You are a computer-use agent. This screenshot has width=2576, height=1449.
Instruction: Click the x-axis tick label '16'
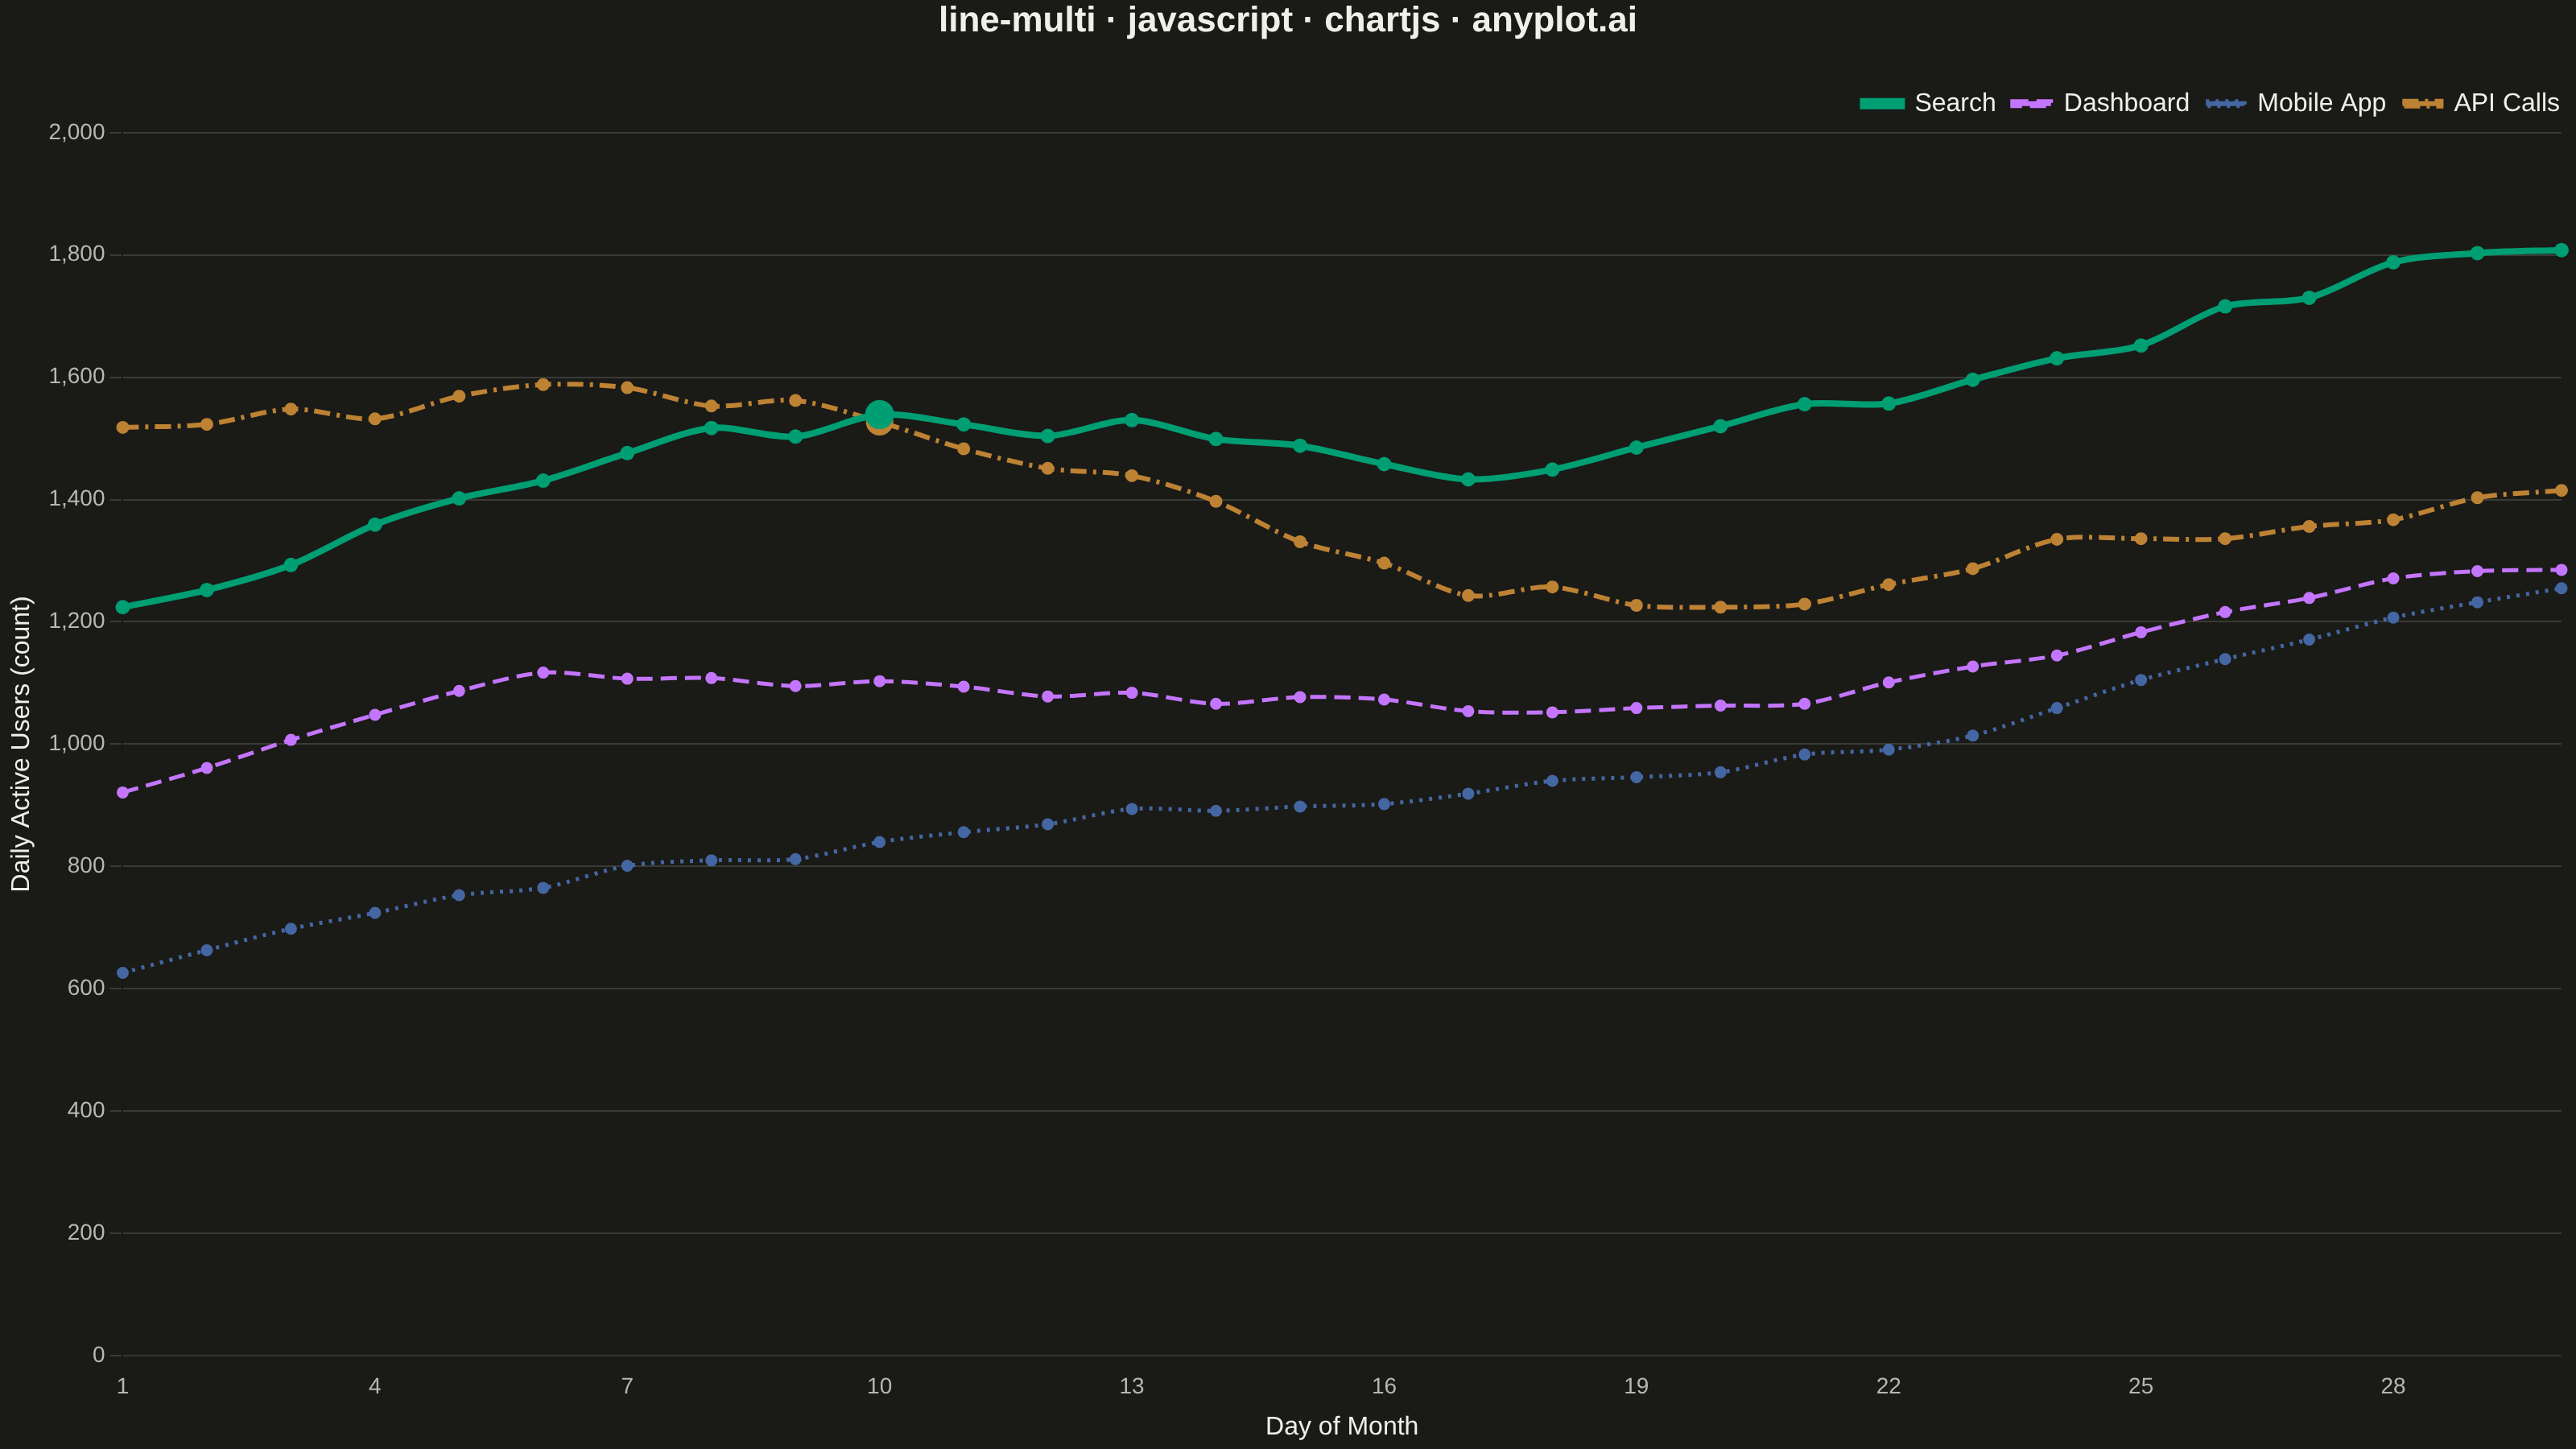tap(1384, 1386)
